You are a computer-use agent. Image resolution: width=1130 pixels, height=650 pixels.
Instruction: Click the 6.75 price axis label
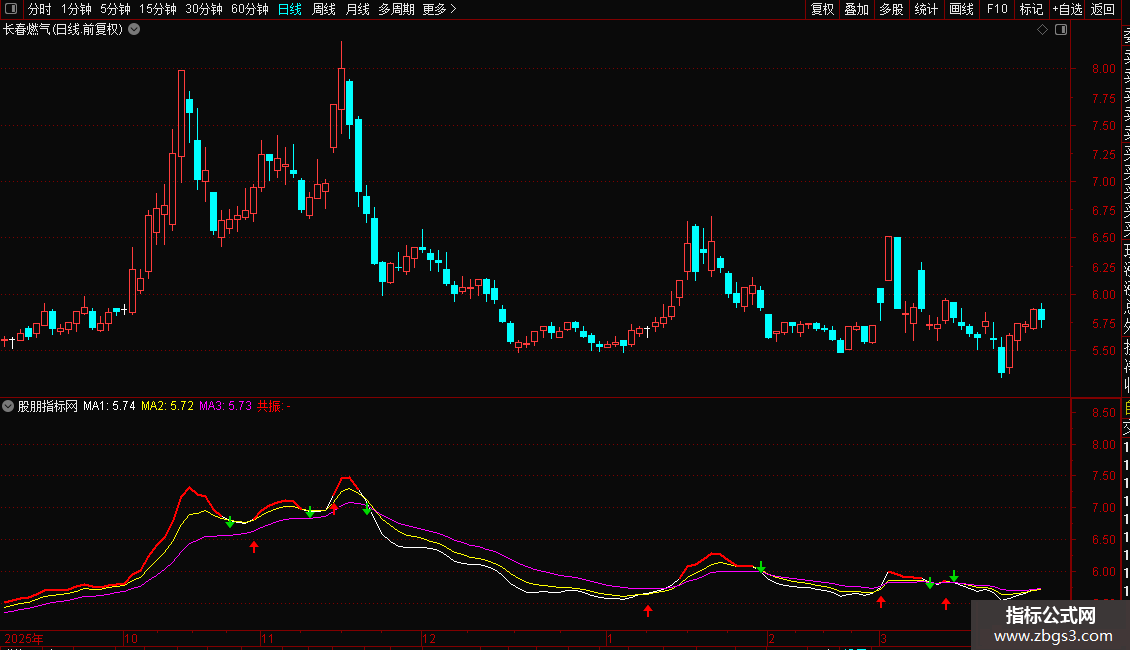1103,210
